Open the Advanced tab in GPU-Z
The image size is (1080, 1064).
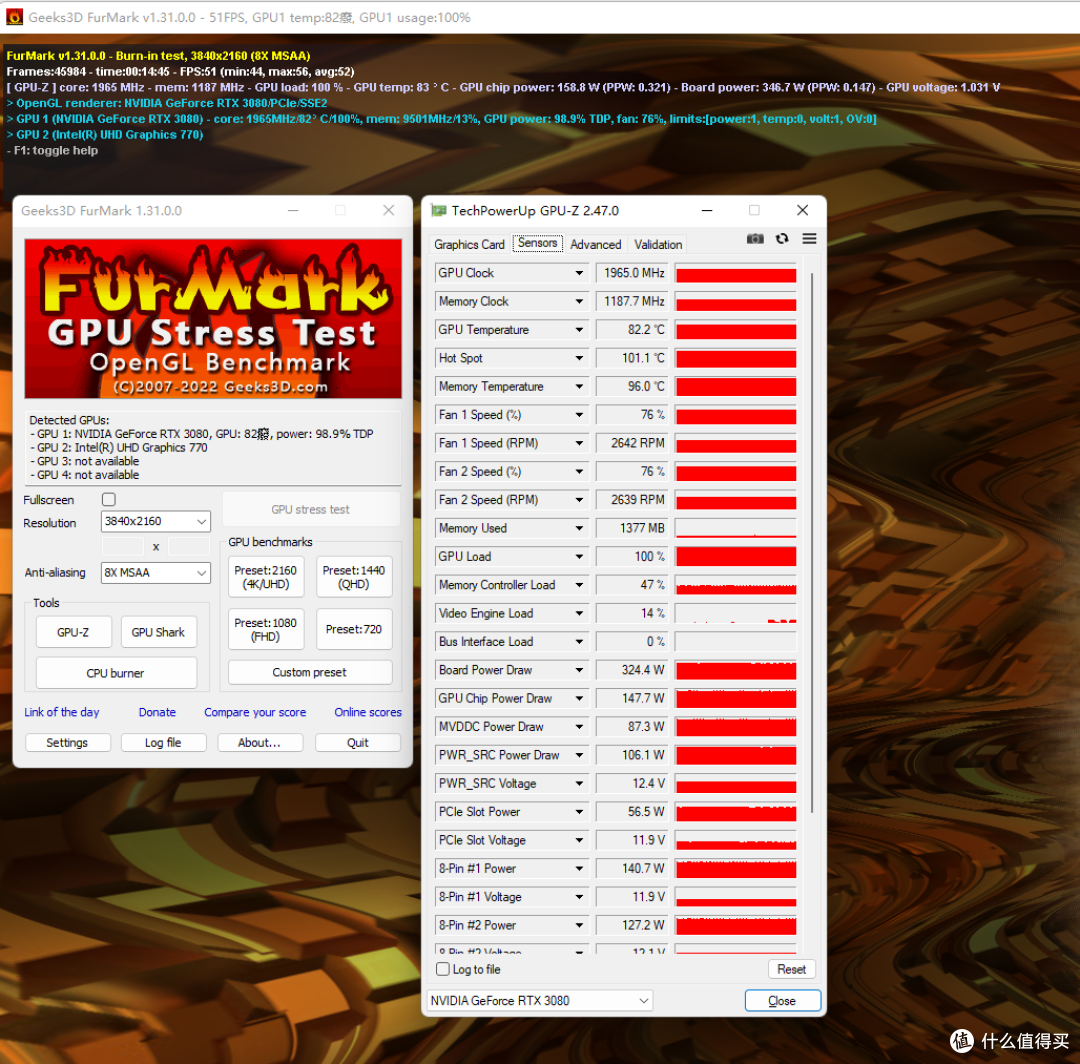click(595, 244)
